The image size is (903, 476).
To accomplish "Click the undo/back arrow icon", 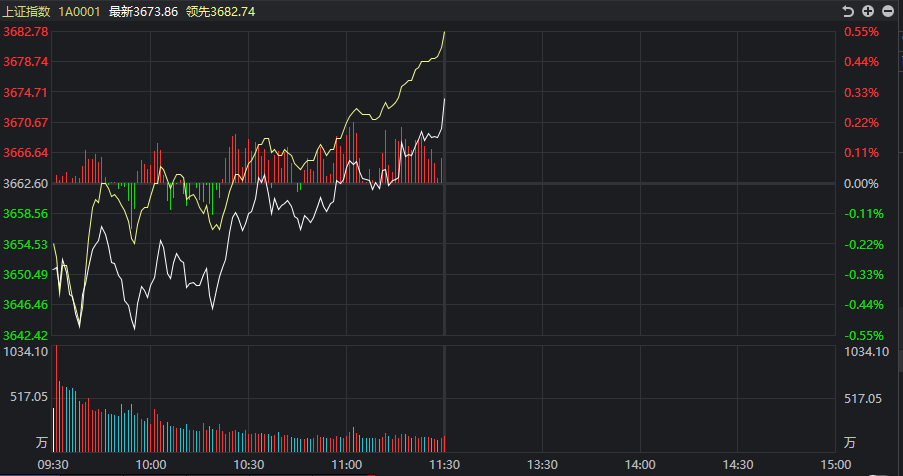I will point(848,11).
